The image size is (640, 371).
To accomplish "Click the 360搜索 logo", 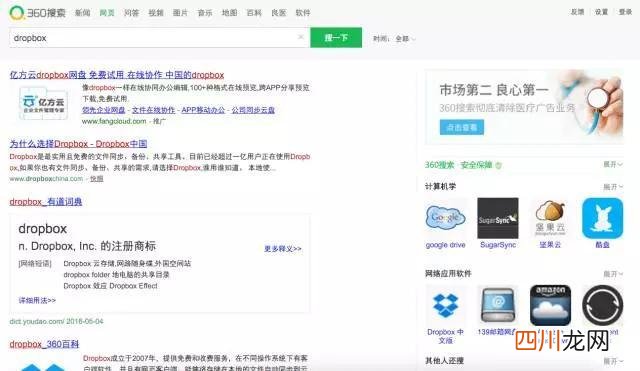I will click(38, 13).
